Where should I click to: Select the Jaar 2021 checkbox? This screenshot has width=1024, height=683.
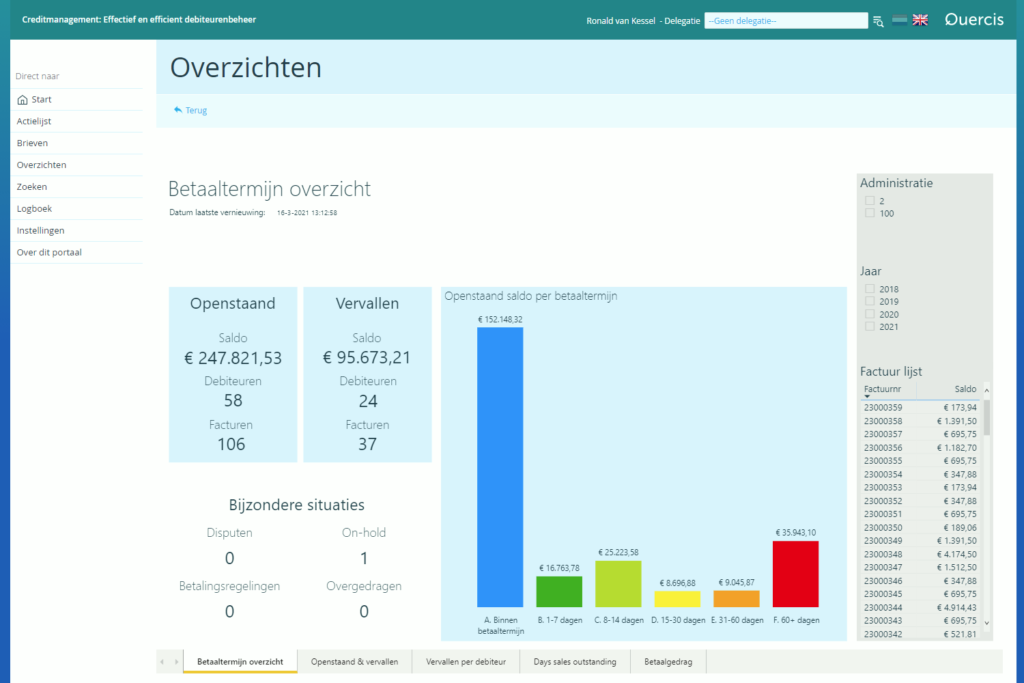pyautogui.click(x=869, y=326)
